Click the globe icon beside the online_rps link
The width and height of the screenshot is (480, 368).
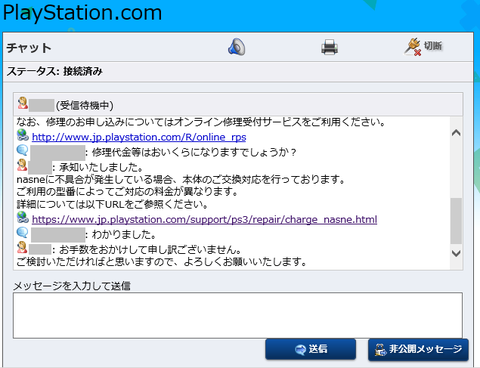pyautogui.click(x=23, y=135)
